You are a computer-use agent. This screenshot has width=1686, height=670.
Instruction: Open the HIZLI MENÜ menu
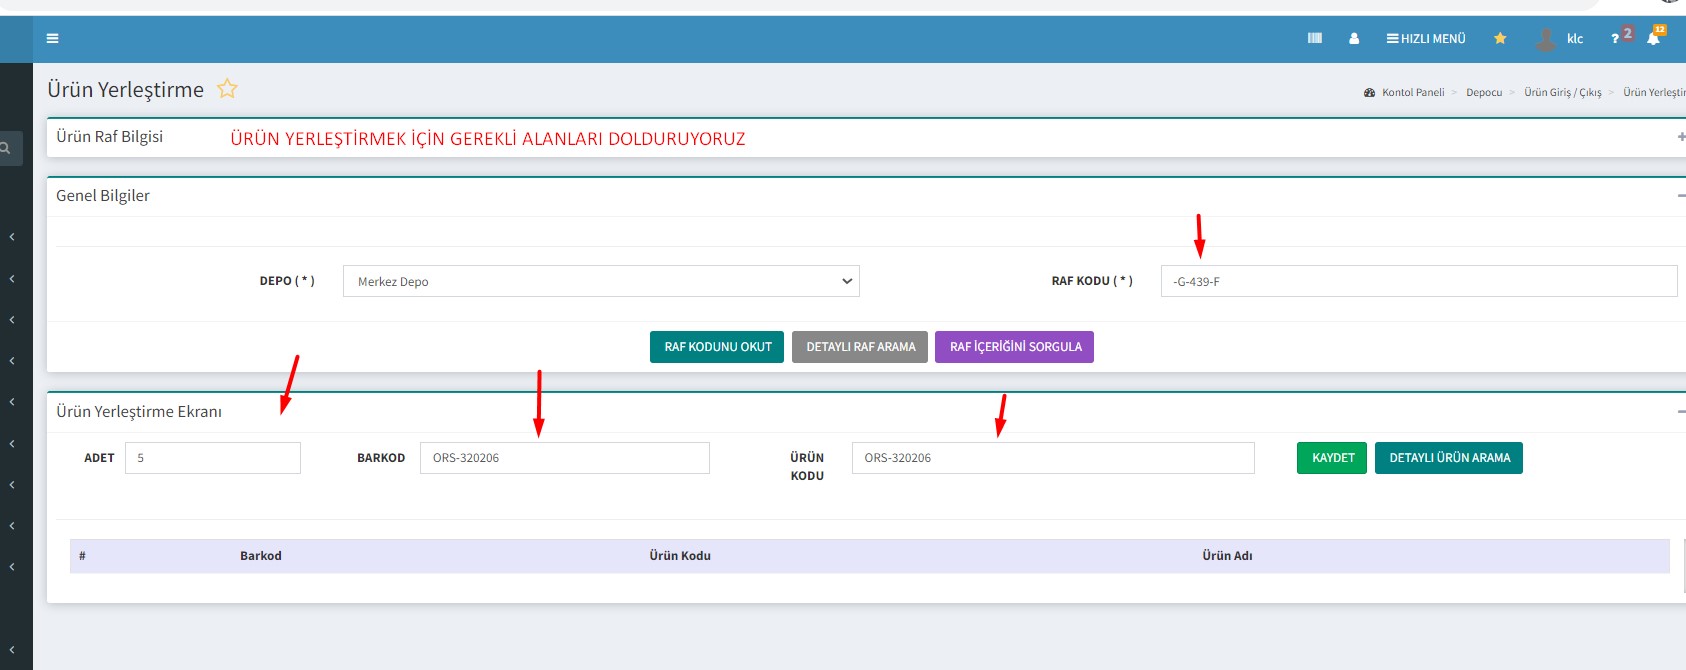click(x=1425, y=39)
